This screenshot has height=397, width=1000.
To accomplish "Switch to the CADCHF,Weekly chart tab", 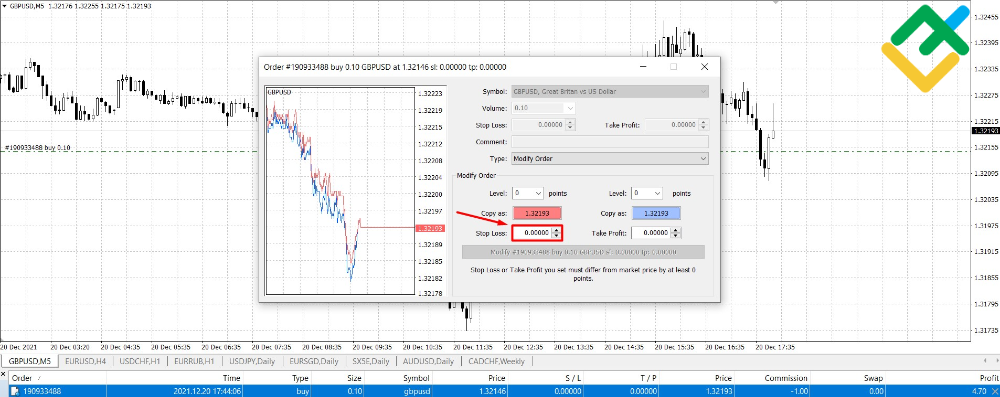I will coord(497,361).
